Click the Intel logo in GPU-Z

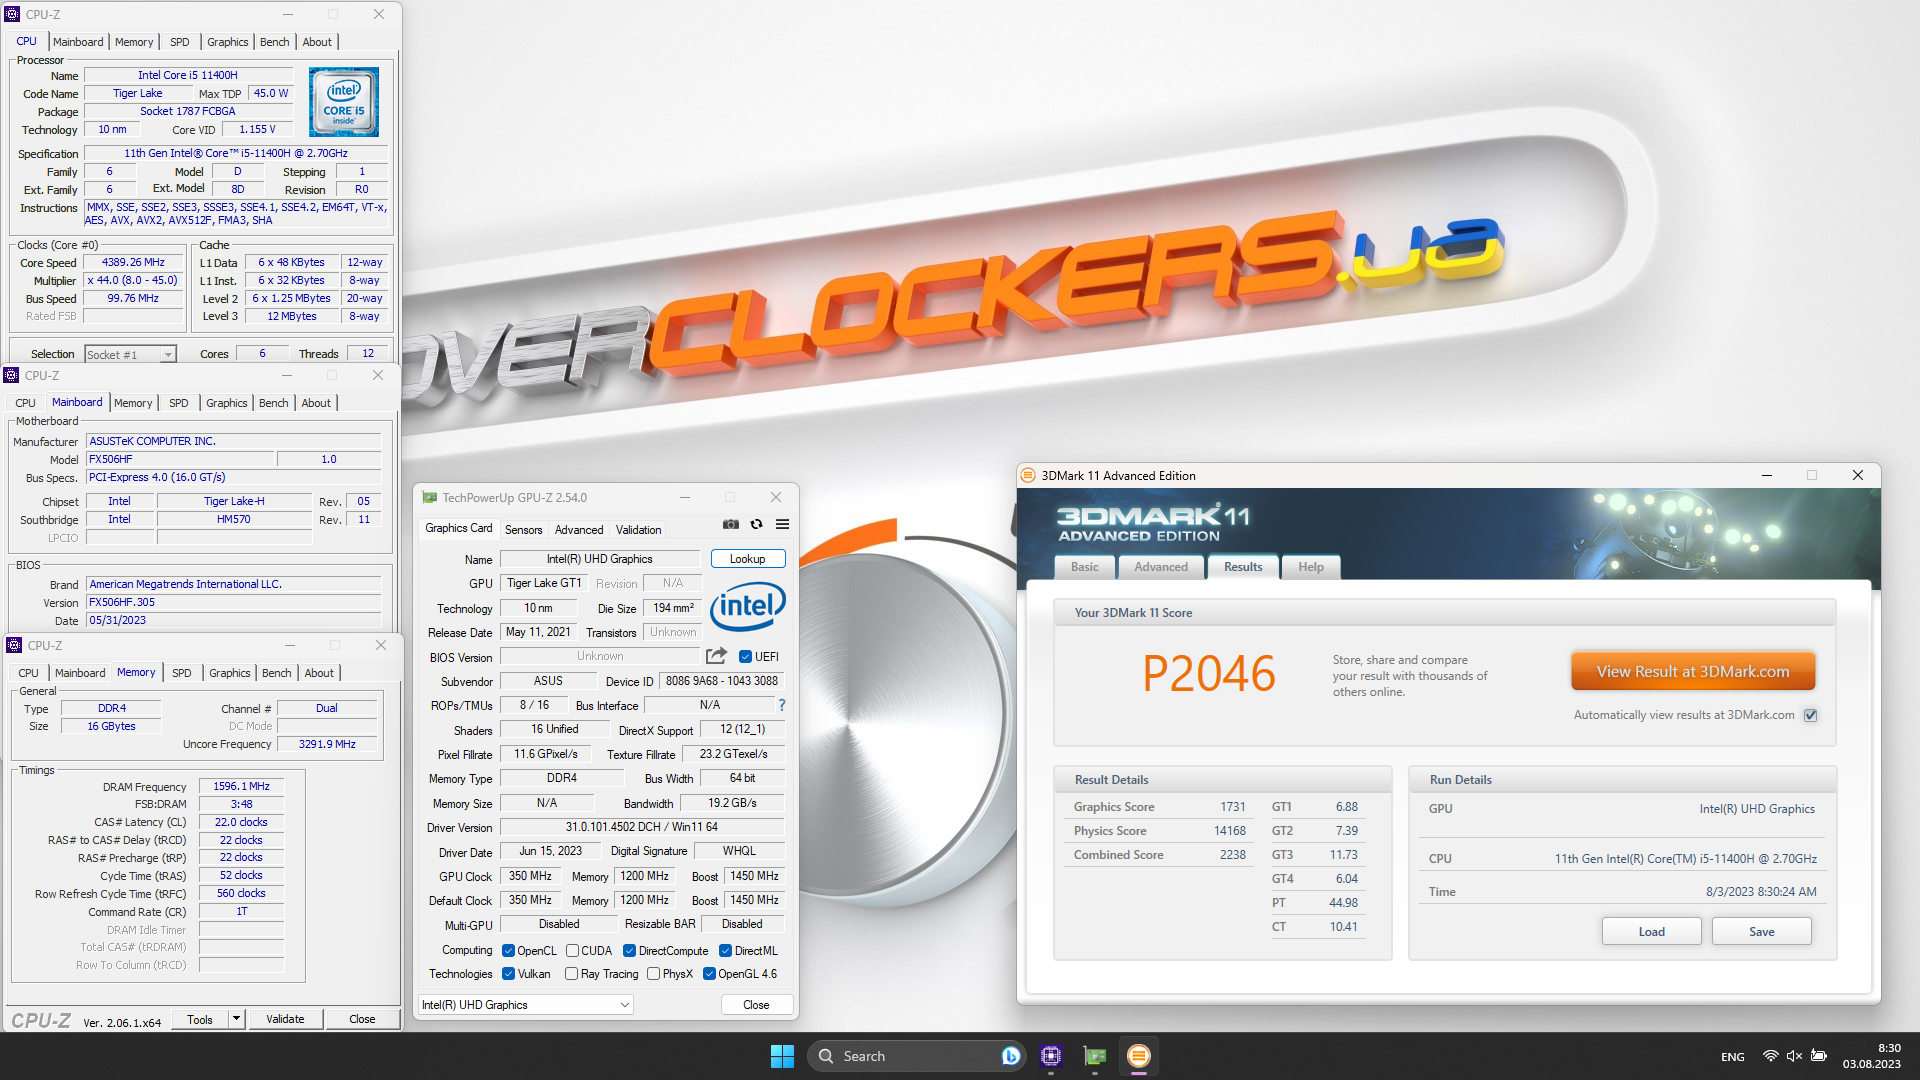click(x=748, y=607)
